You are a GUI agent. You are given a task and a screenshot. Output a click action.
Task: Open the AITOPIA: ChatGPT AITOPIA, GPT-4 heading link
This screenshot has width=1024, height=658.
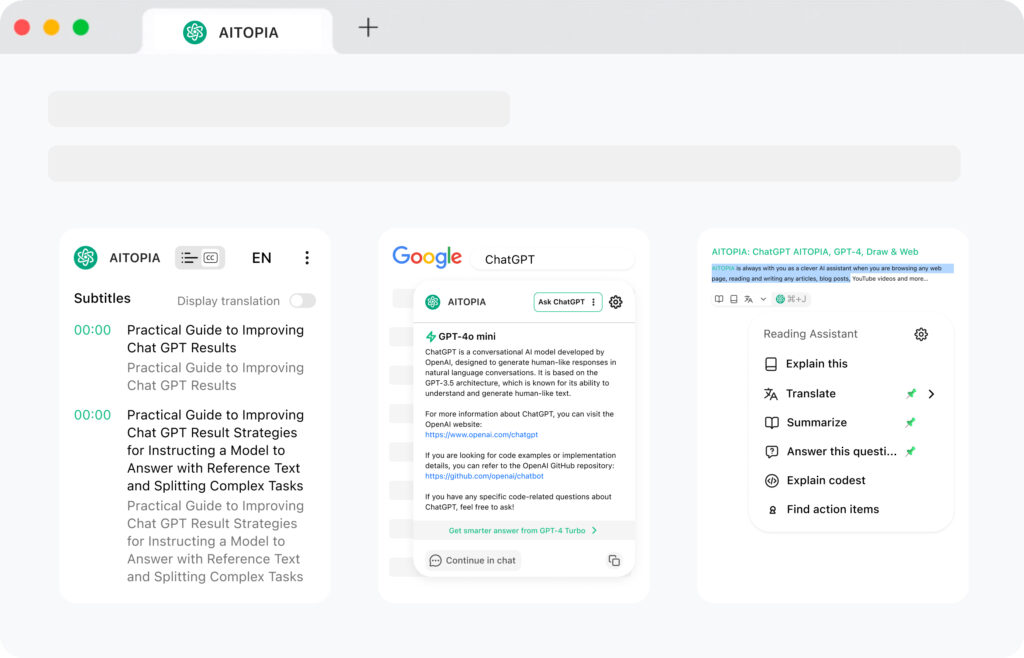[815, 251]
